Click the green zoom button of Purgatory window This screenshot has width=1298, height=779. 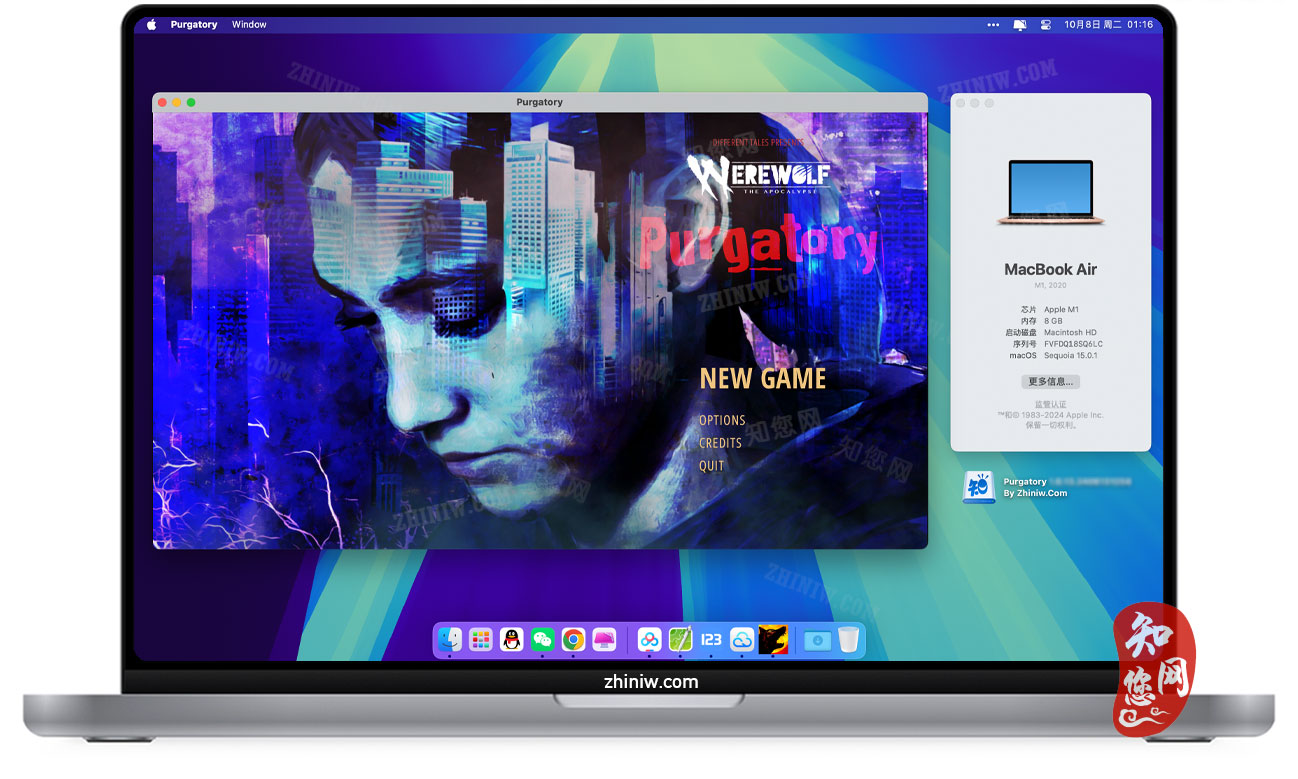coord(191,102)
